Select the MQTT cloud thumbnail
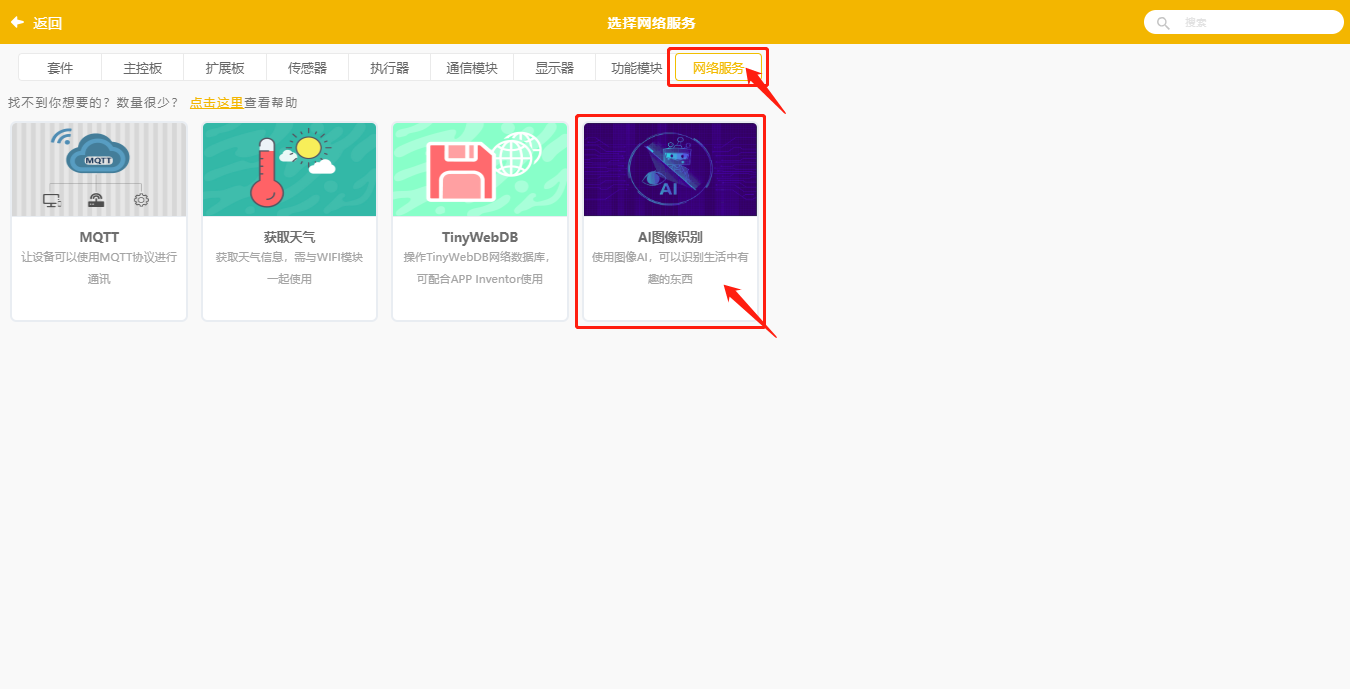Viewport: 1350px width, 689px height. [x=99, y=170]
